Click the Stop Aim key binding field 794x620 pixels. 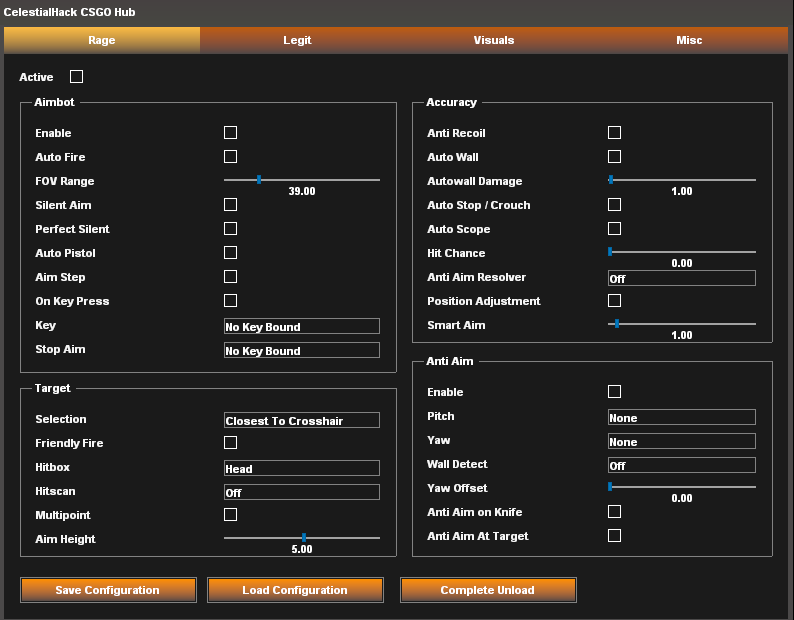(x=302, y=350)
